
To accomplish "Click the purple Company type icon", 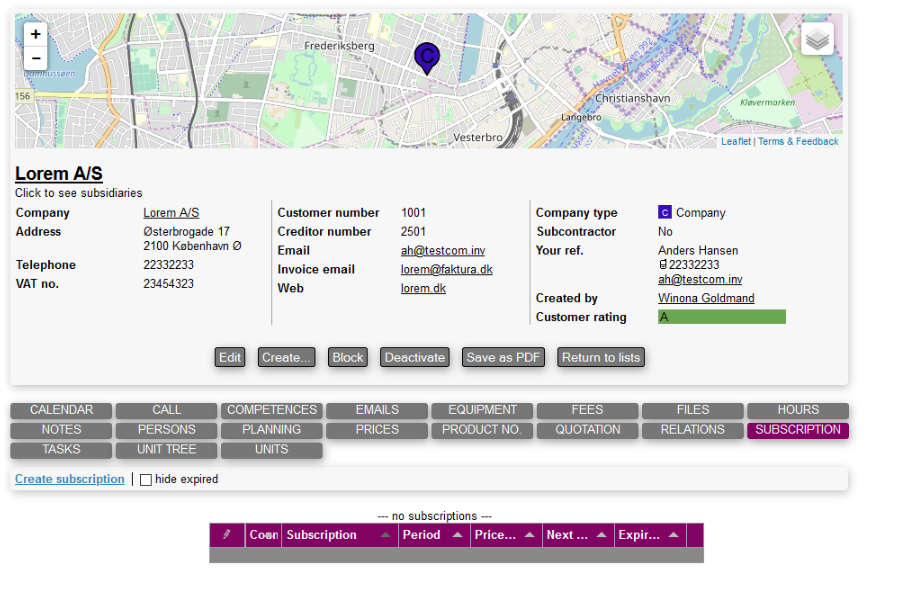I will click(665, 212).
